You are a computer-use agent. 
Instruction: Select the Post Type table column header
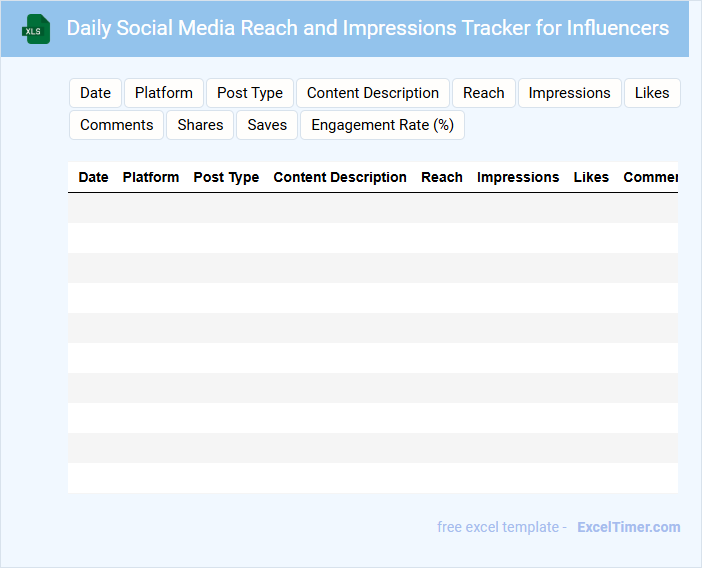coord(226,177)
